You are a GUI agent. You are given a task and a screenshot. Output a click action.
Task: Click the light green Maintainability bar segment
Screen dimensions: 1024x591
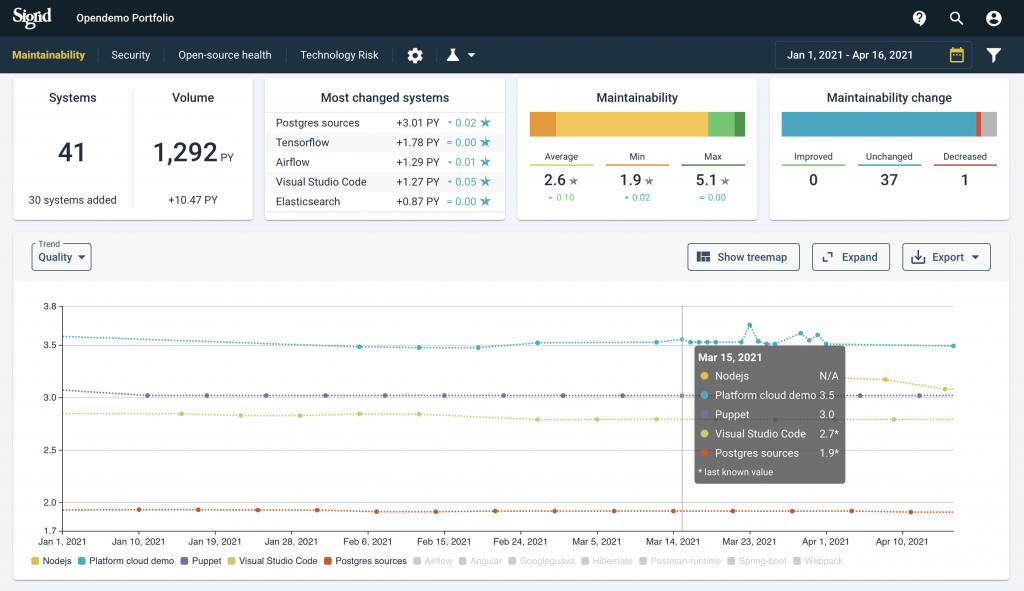722,124
